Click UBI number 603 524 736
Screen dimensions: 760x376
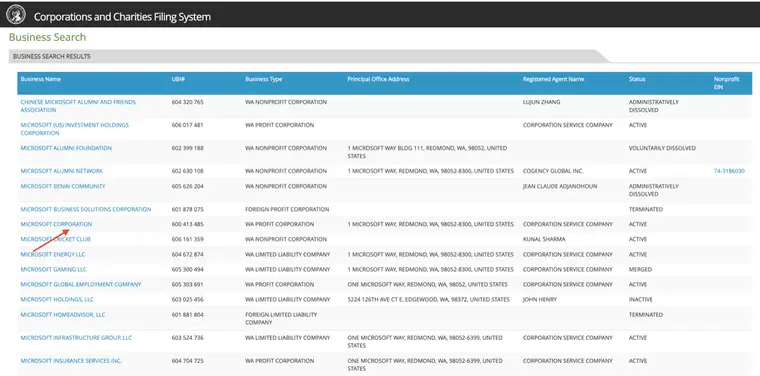pos(188,338)
